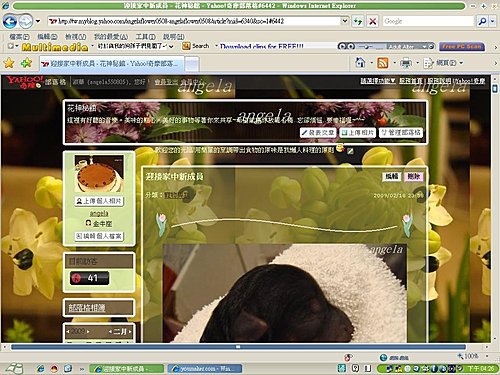Screen dimensions: 500x375
Task: Click the magnifier search button
Action: [x=482, y=21]
